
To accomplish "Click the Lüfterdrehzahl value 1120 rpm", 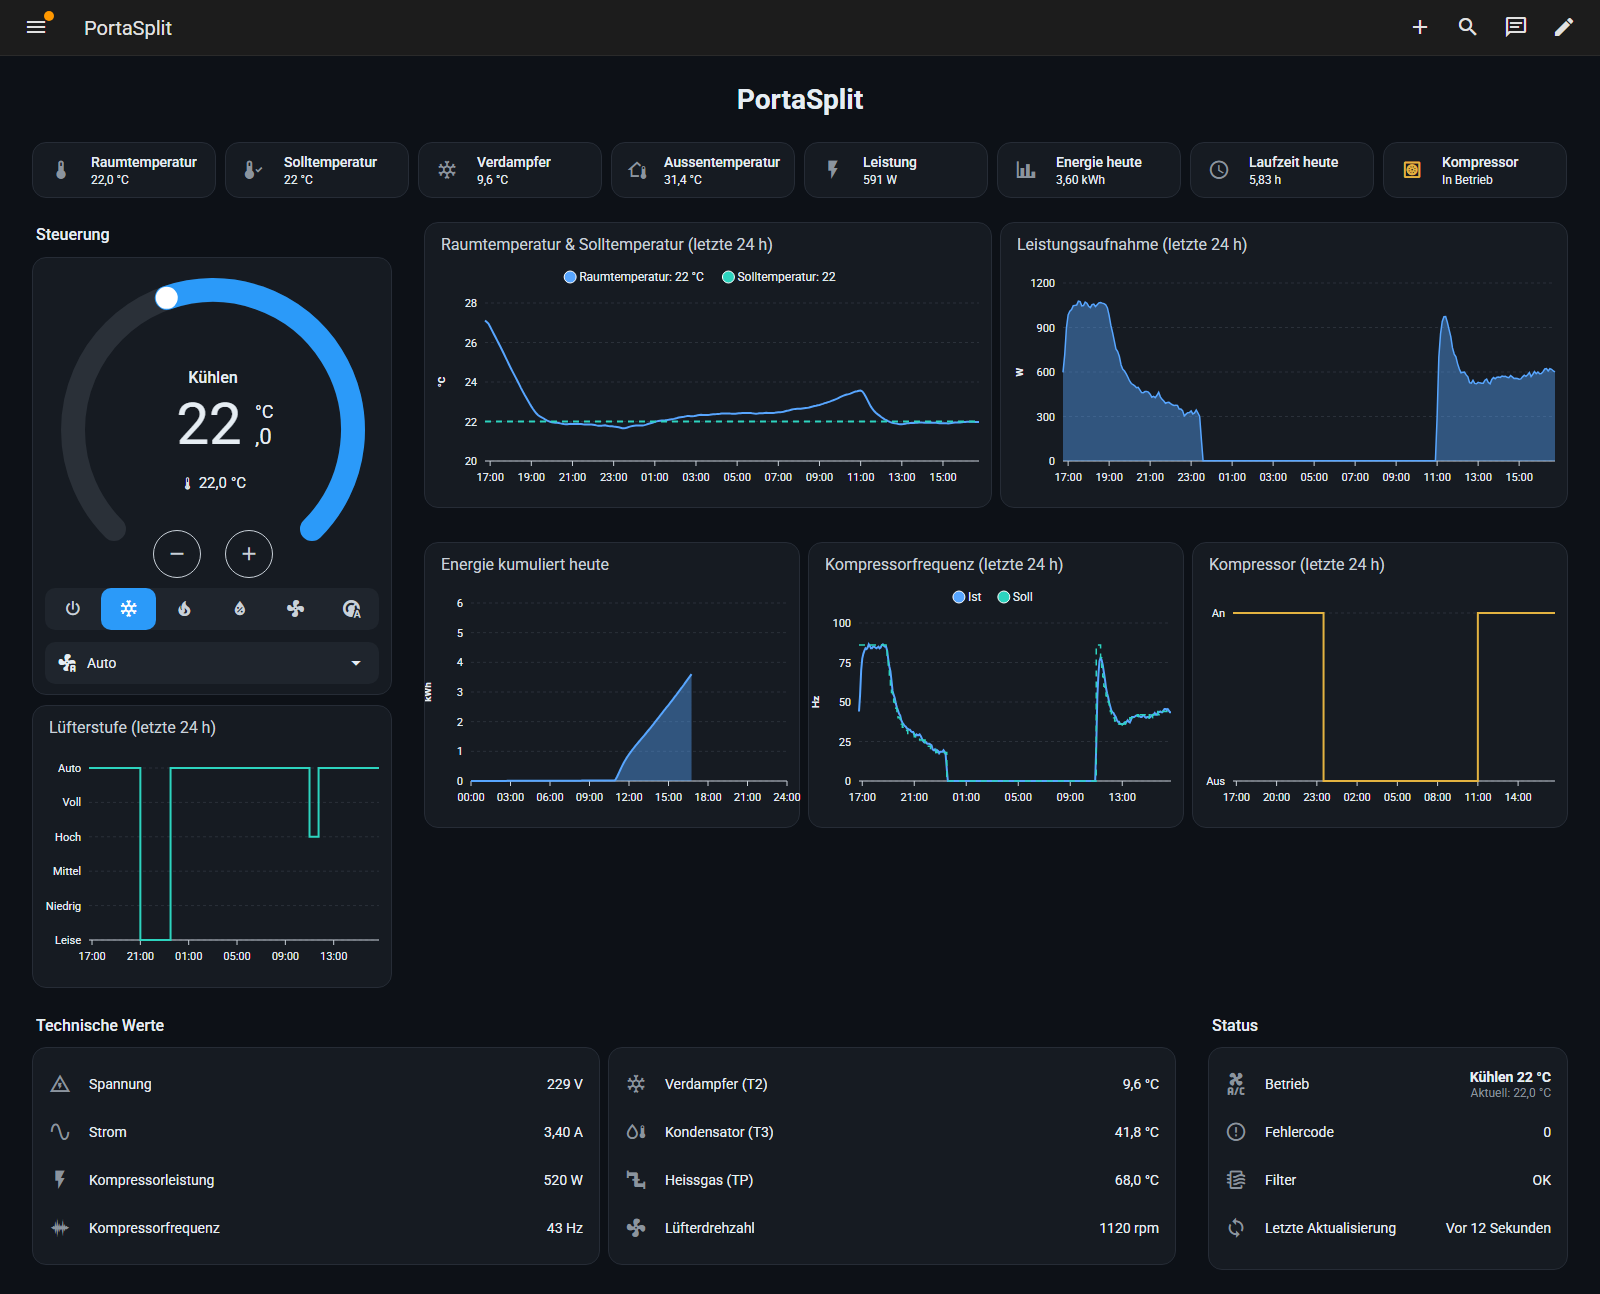I will coord(1129,1228).
